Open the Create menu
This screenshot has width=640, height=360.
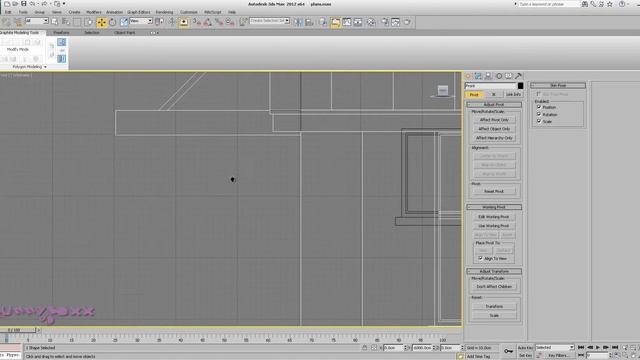click(74, 12)
